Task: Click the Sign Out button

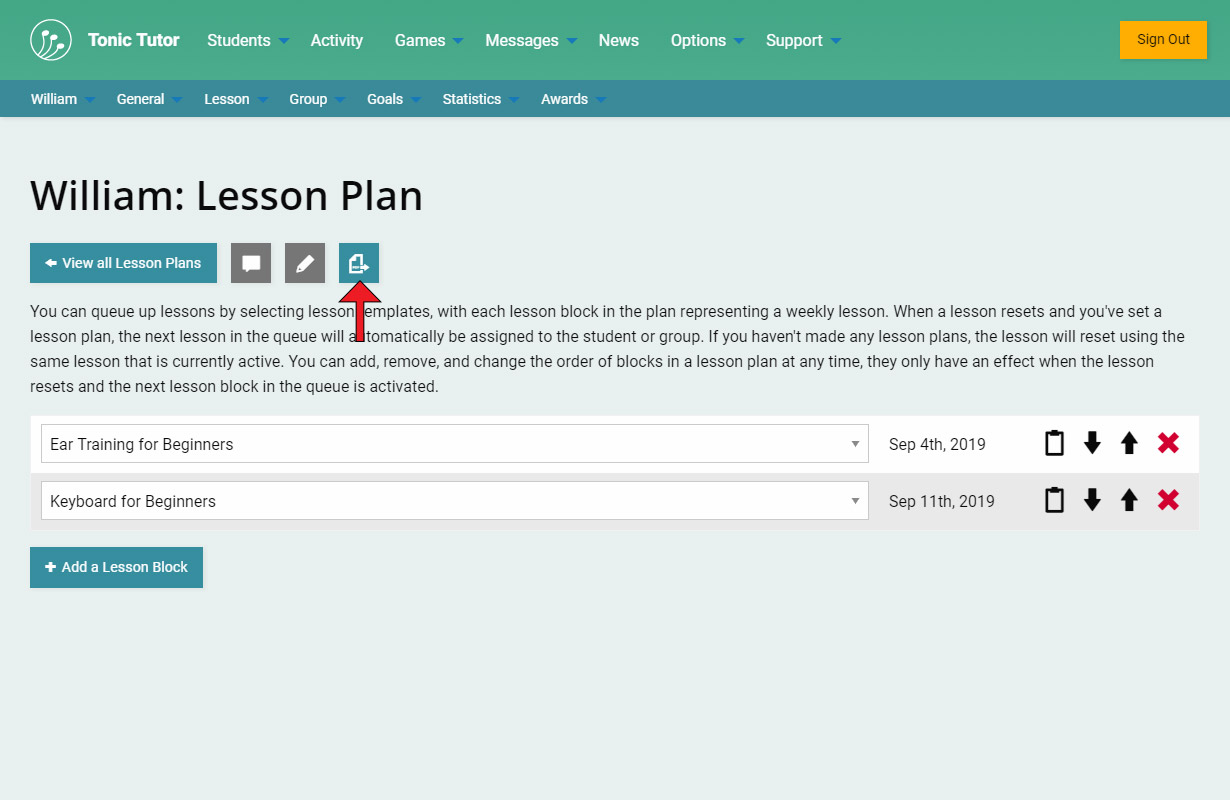Action: pos(1163,40)
